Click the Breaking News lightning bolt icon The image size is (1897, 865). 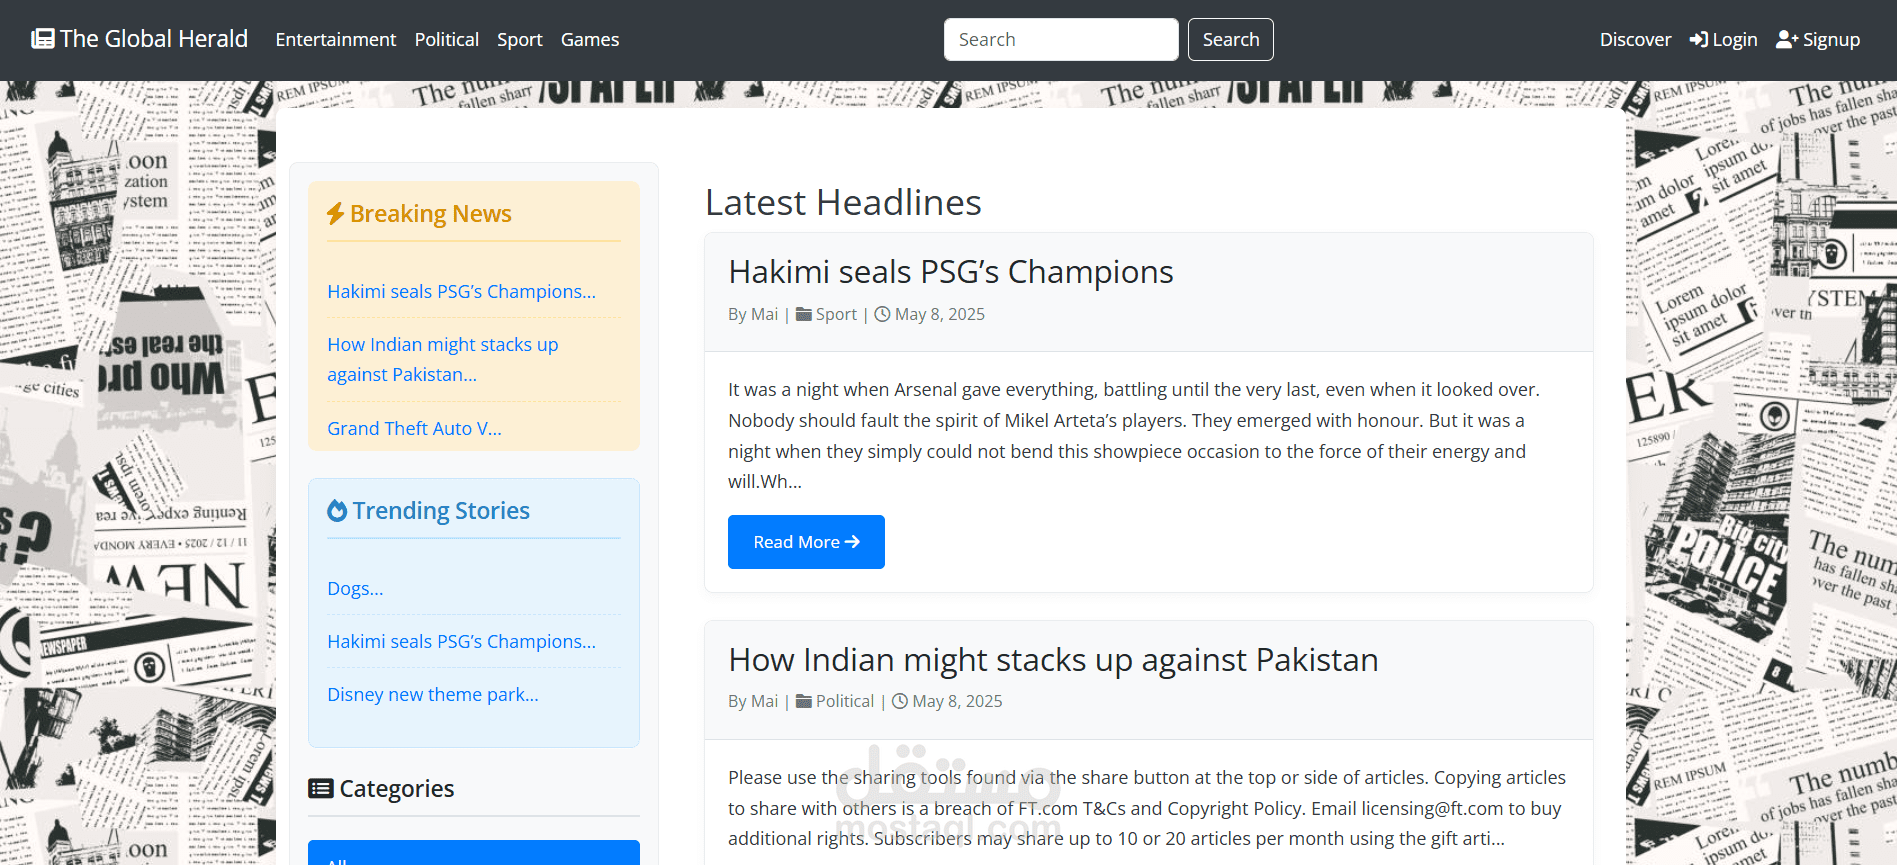[336, 214]
